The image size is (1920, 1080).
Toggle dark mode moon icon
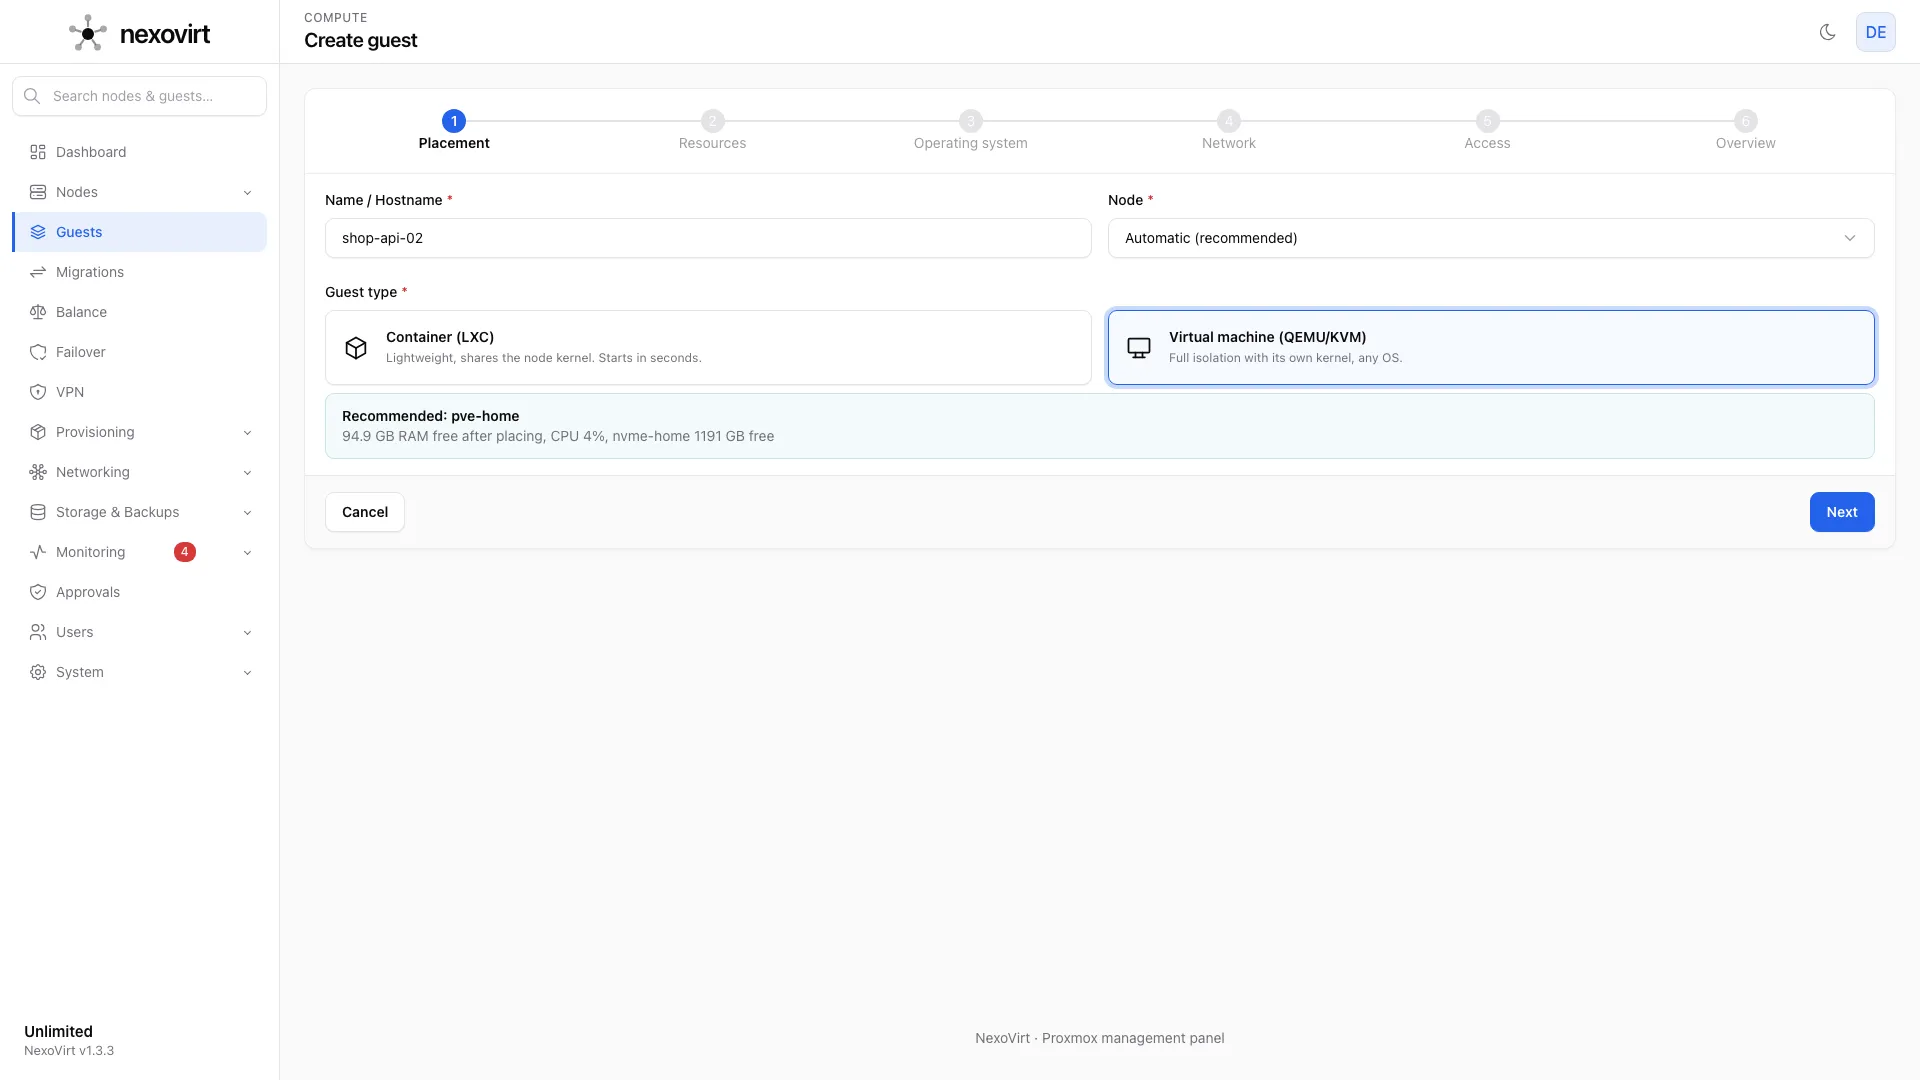[x=1827, y=32]
